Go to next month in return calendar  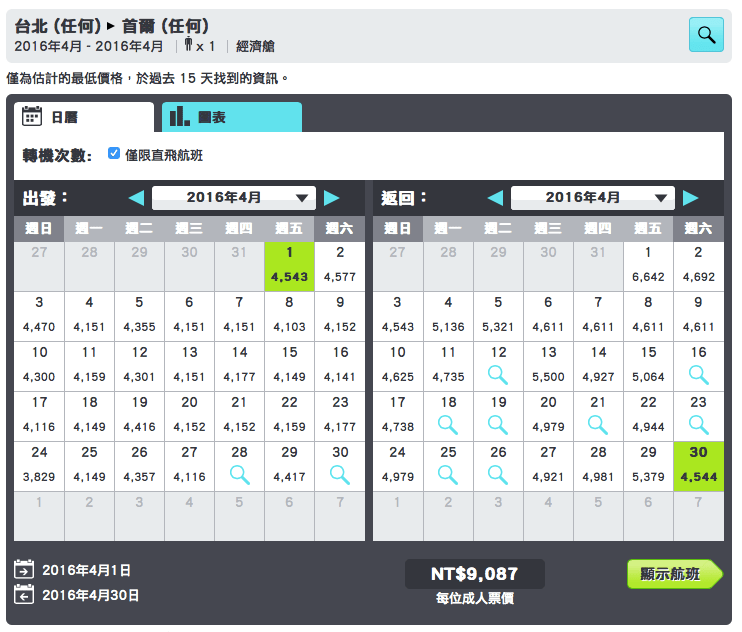(x=690, y=198)
